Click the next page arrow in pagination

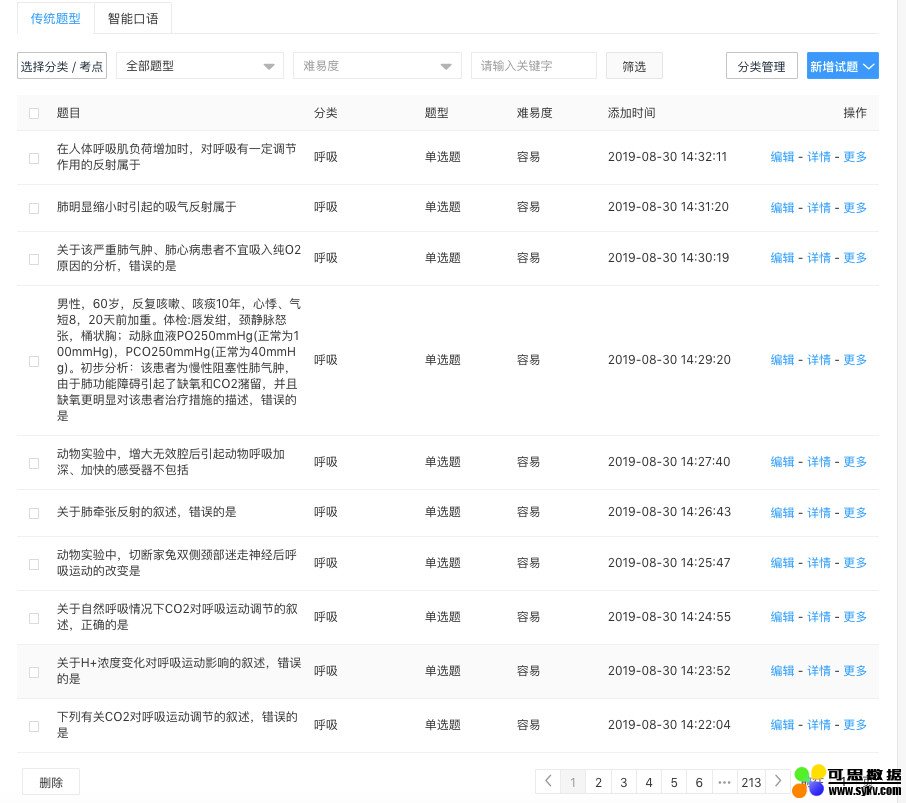pyautogui.click(x=778, y=781)
